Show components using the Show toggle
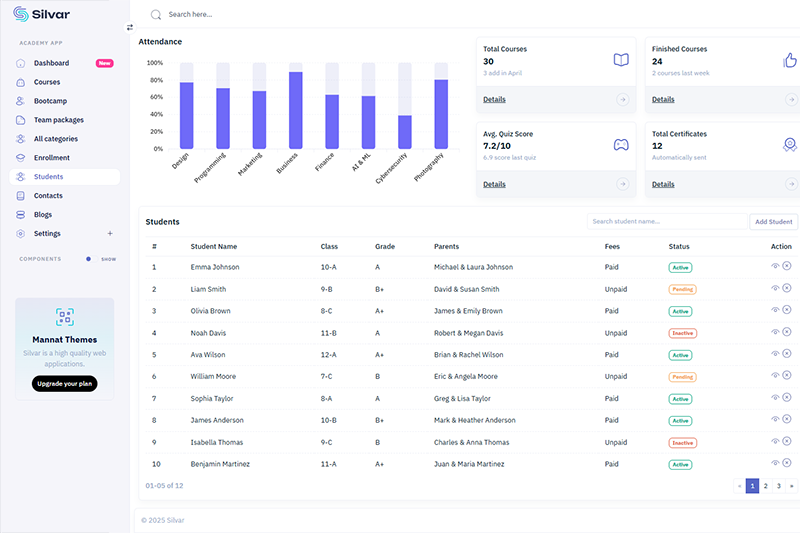Image resolution: width=800 pixels, height=533 pixels. (x=102, y=259)
